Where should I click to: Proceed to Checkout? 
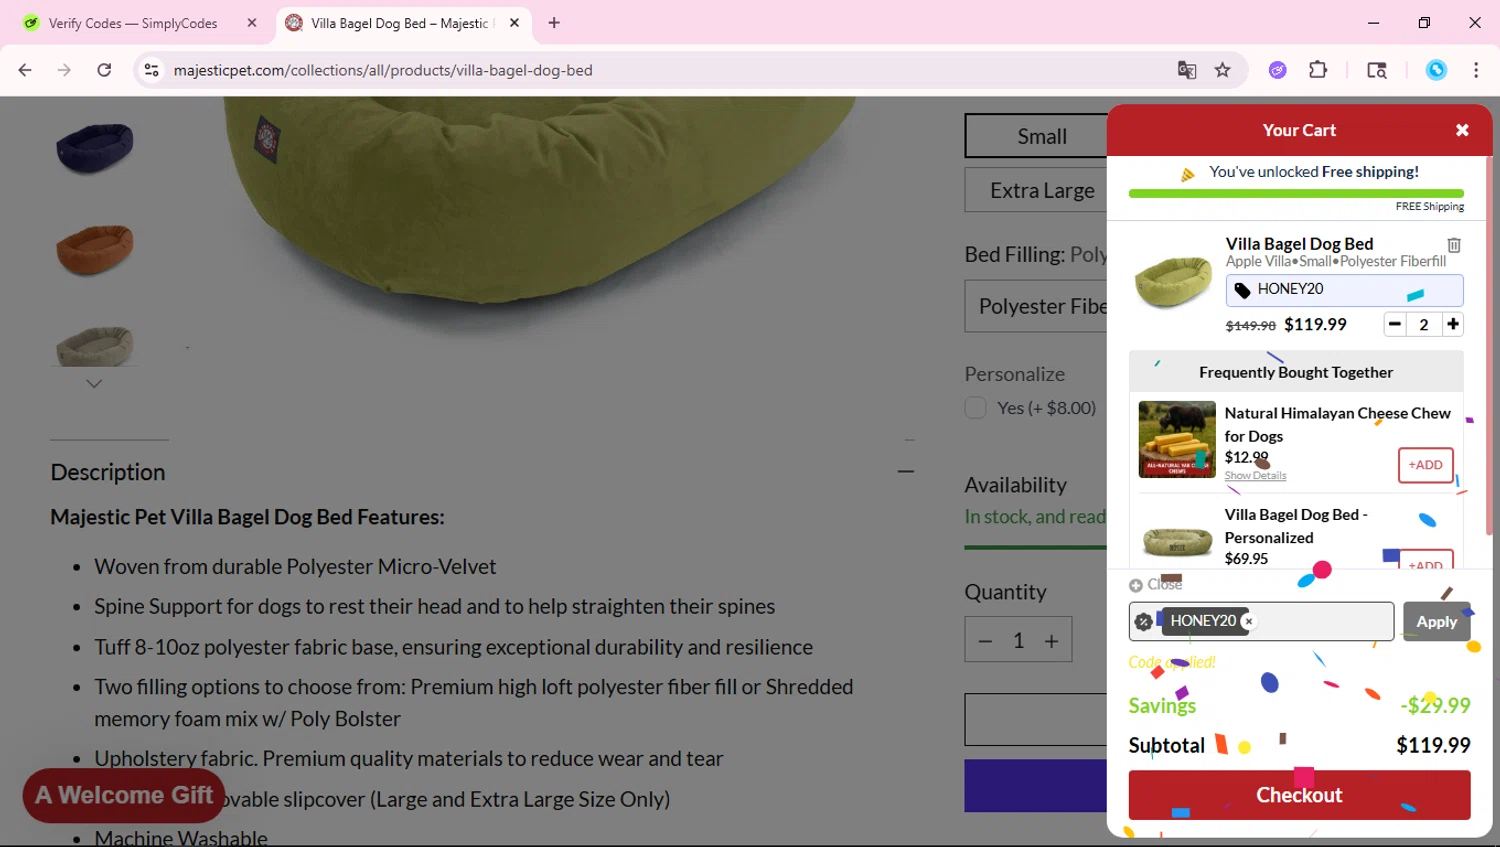1299,795
